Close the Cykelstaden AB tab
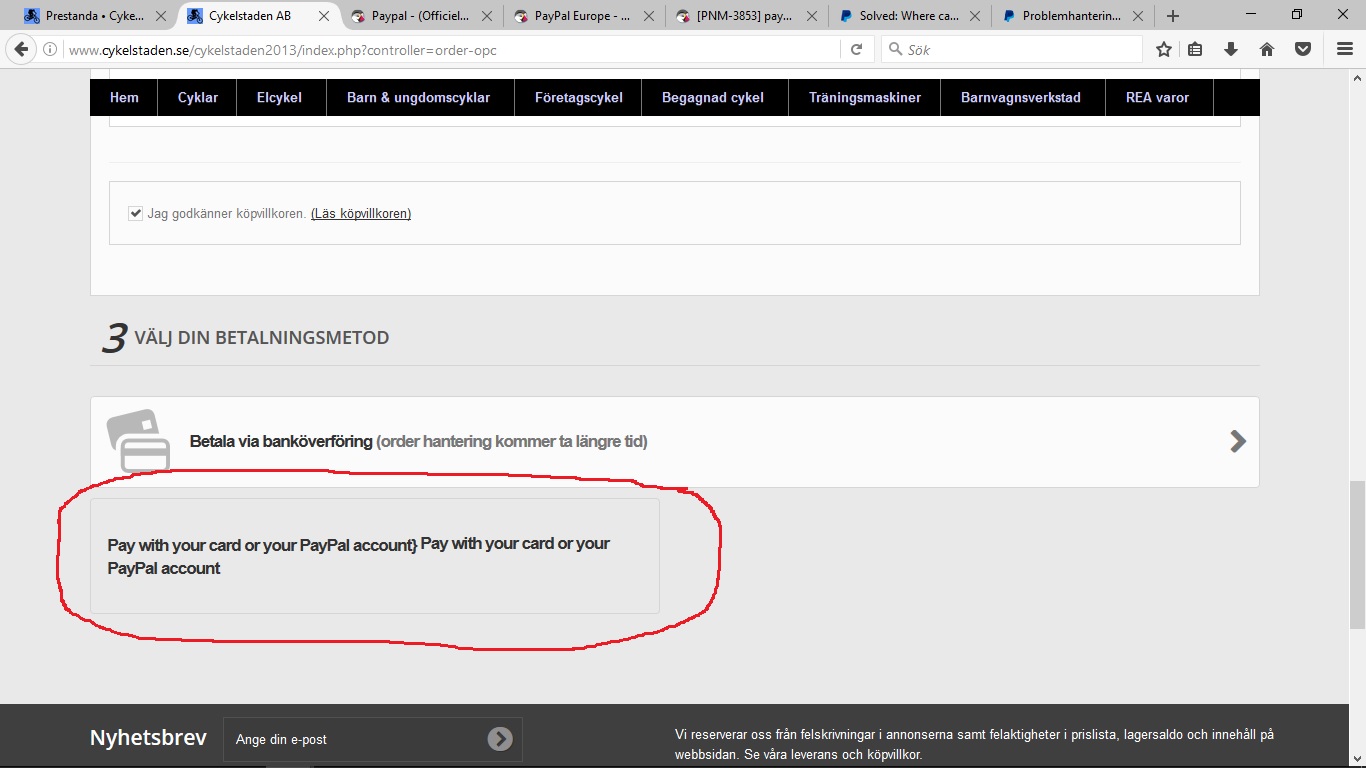Screen dimensions: 1366x768 pos(324,16)
